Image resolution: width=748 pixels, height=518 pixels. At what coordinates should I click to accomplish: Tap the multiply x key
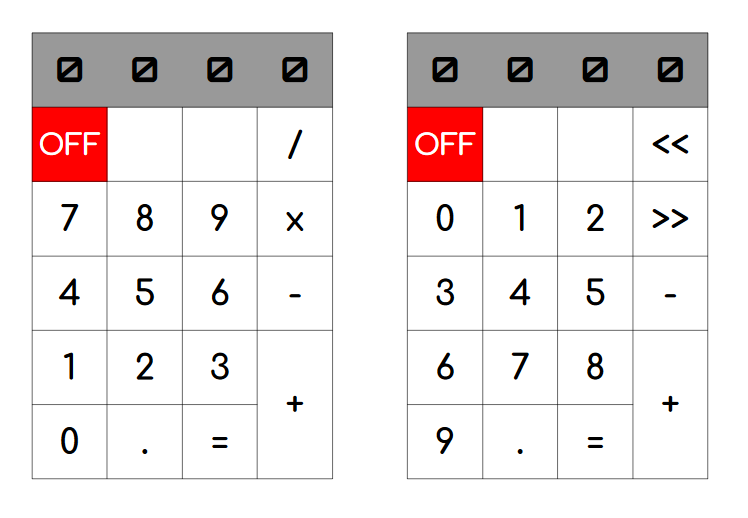click(295, 219)
